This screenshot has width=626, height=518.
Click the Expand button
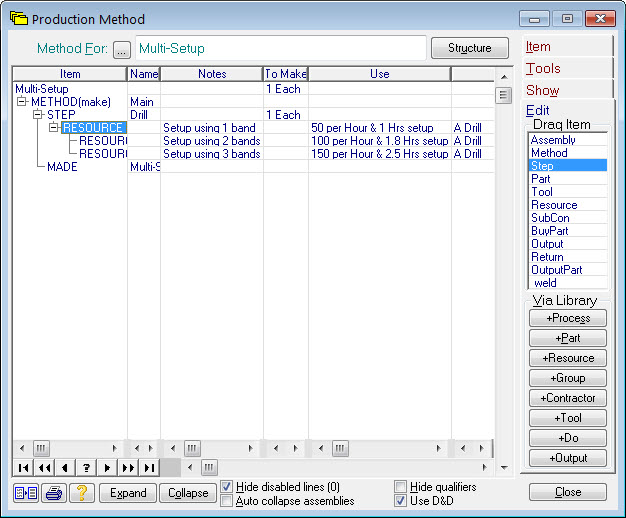pos(128,493)
